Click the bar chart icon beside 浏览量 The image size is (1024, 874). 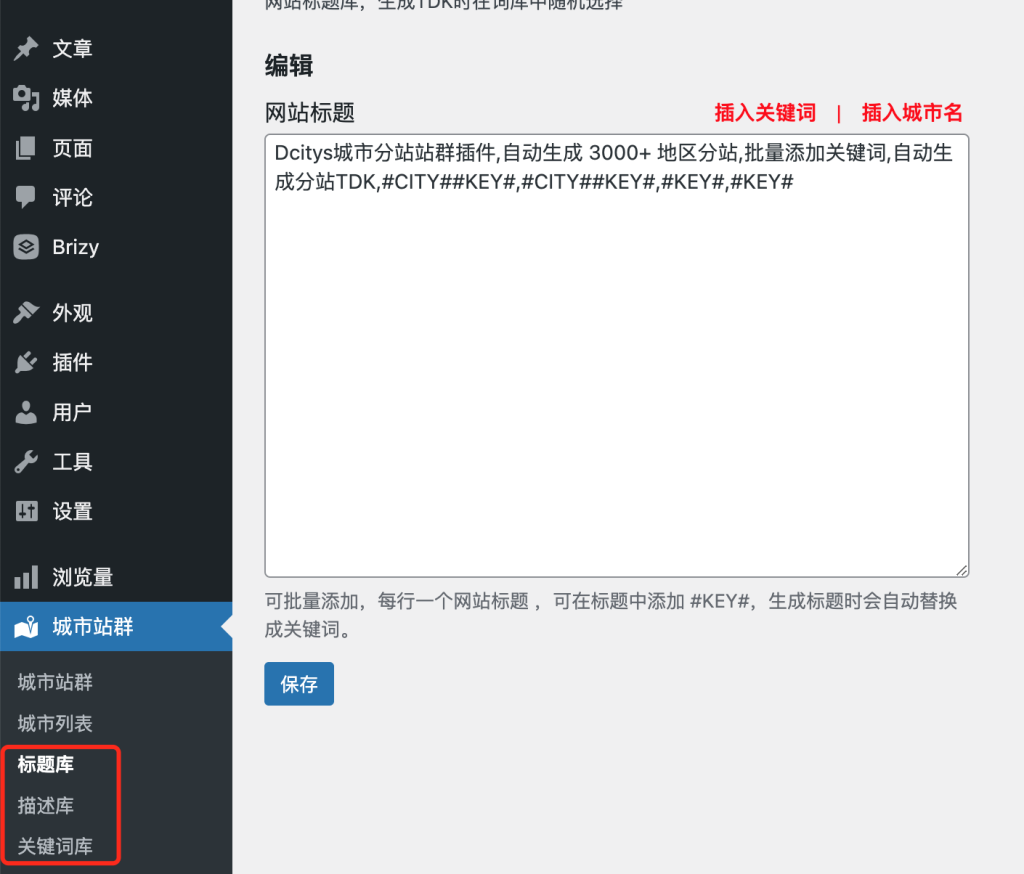tap(26, 577)
